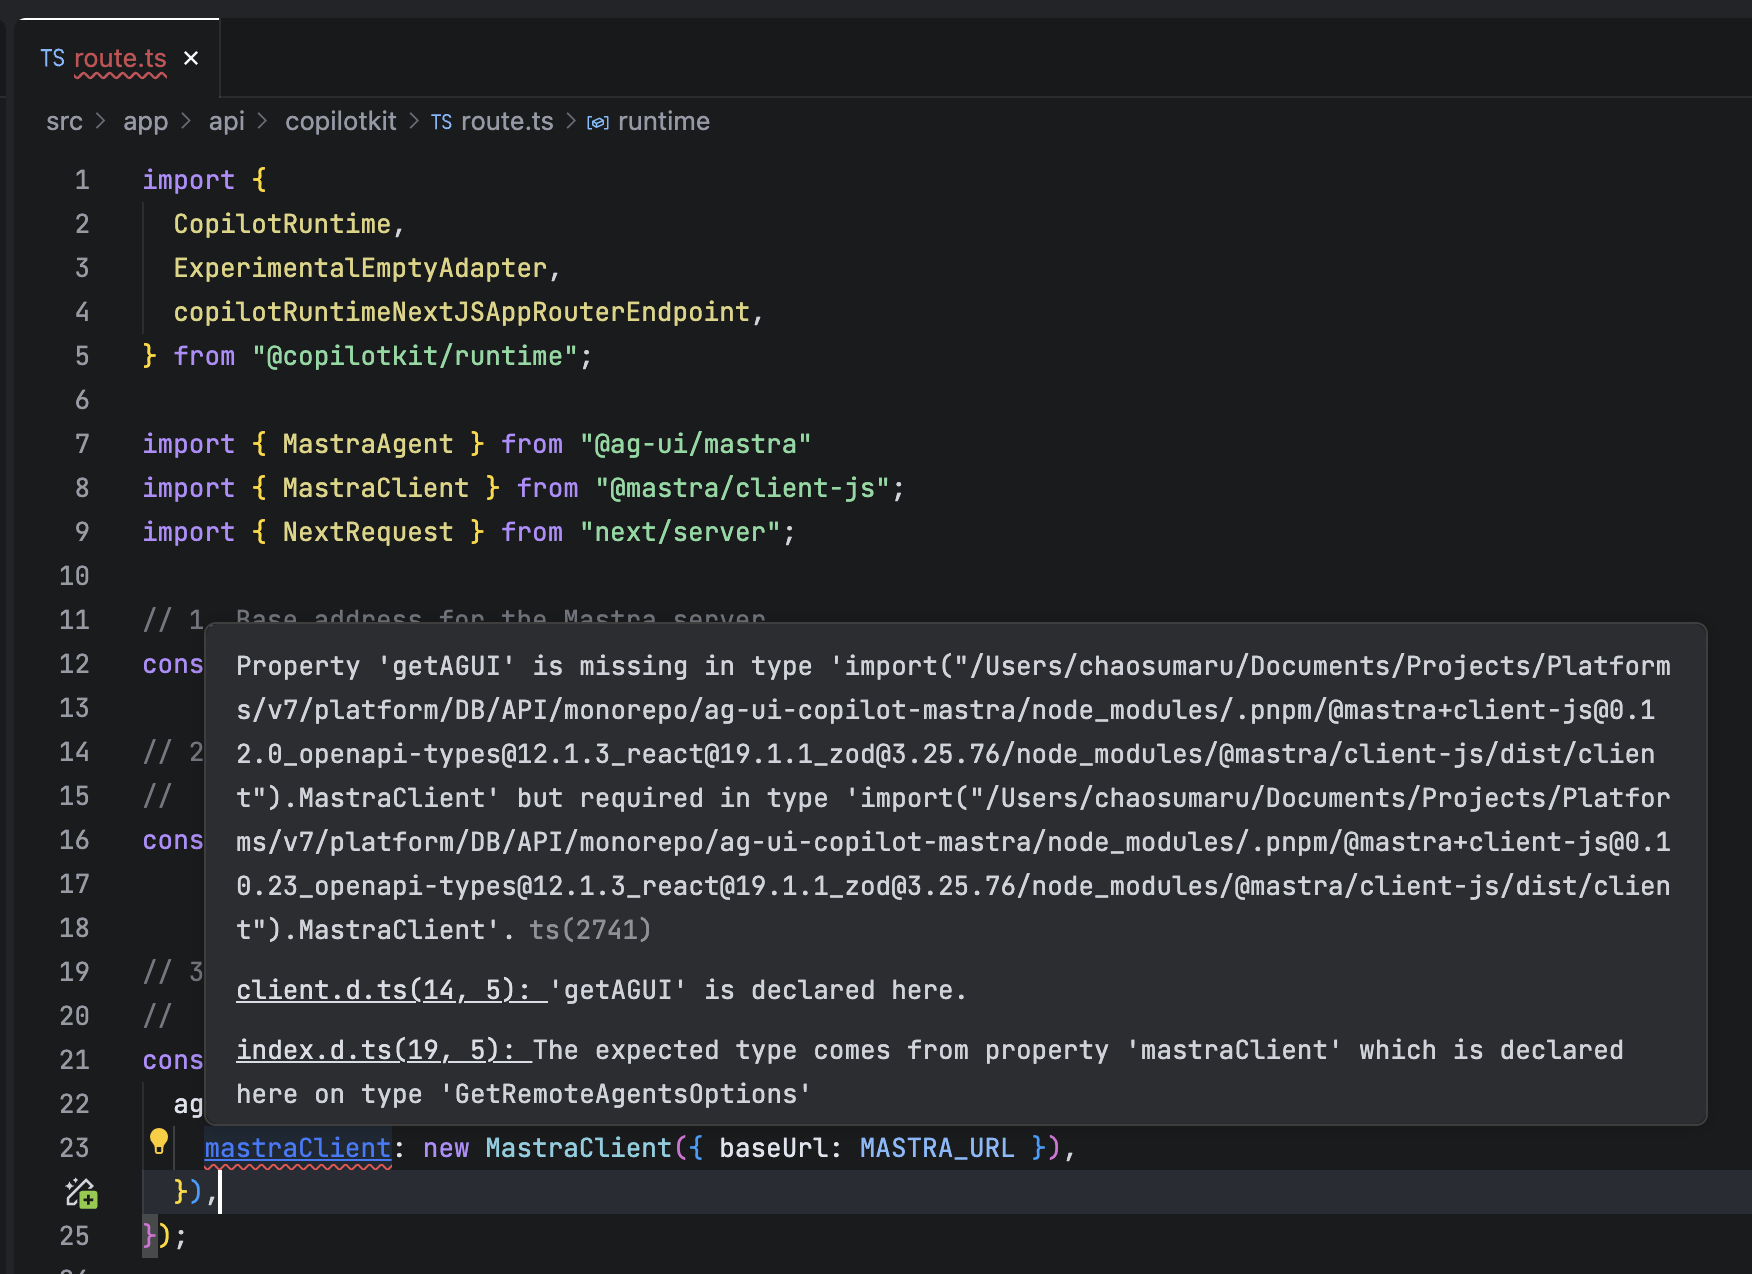Select the runtime breadcrumb symbol
The image size is (1752, 1274).
pos(663,122)
